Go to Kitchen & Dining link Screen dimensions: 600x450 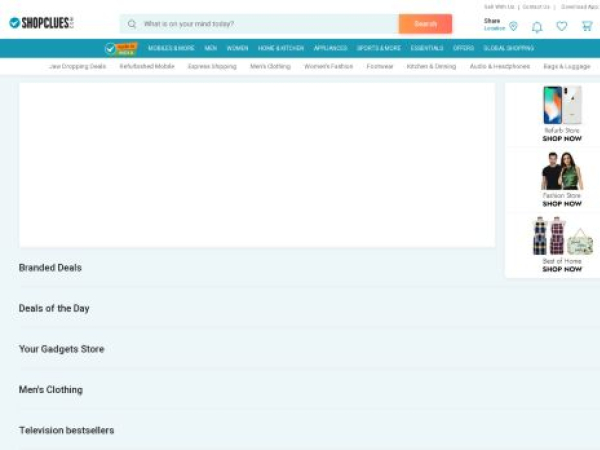click(431, 67)
